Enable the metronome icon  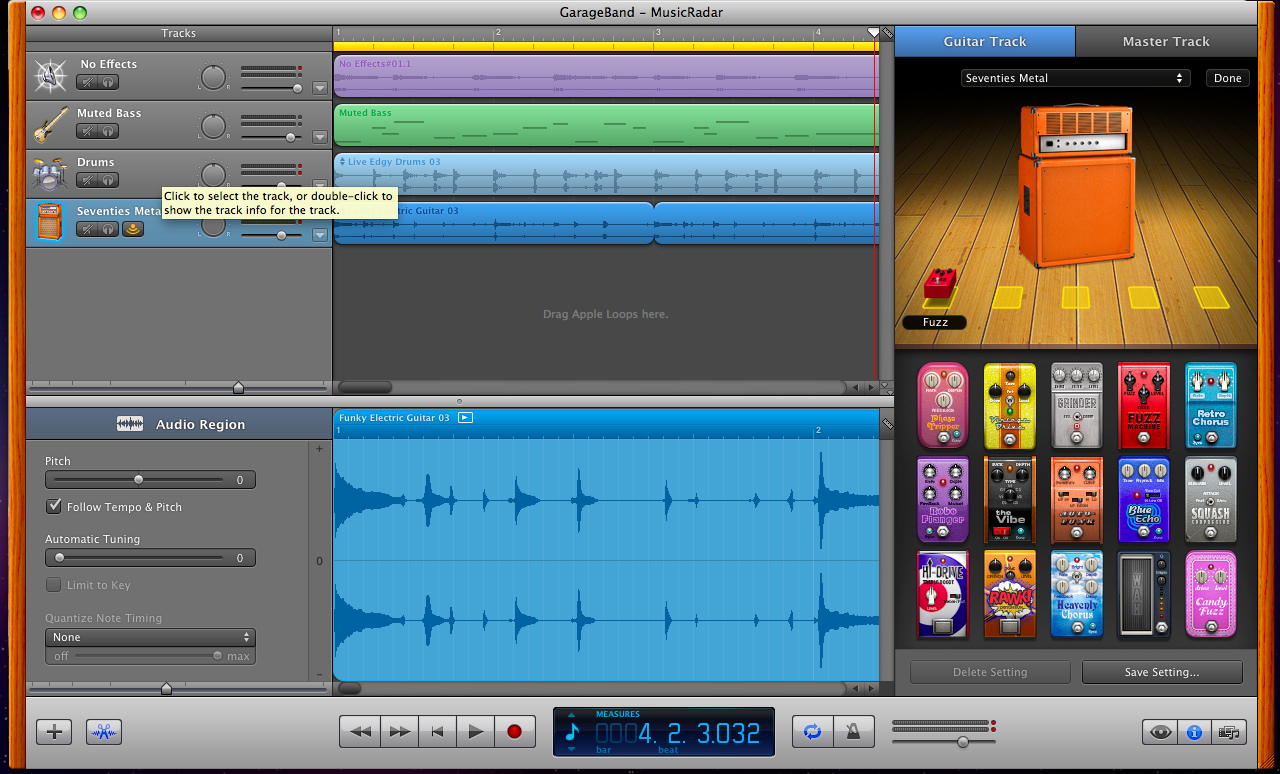pos(853,731)
